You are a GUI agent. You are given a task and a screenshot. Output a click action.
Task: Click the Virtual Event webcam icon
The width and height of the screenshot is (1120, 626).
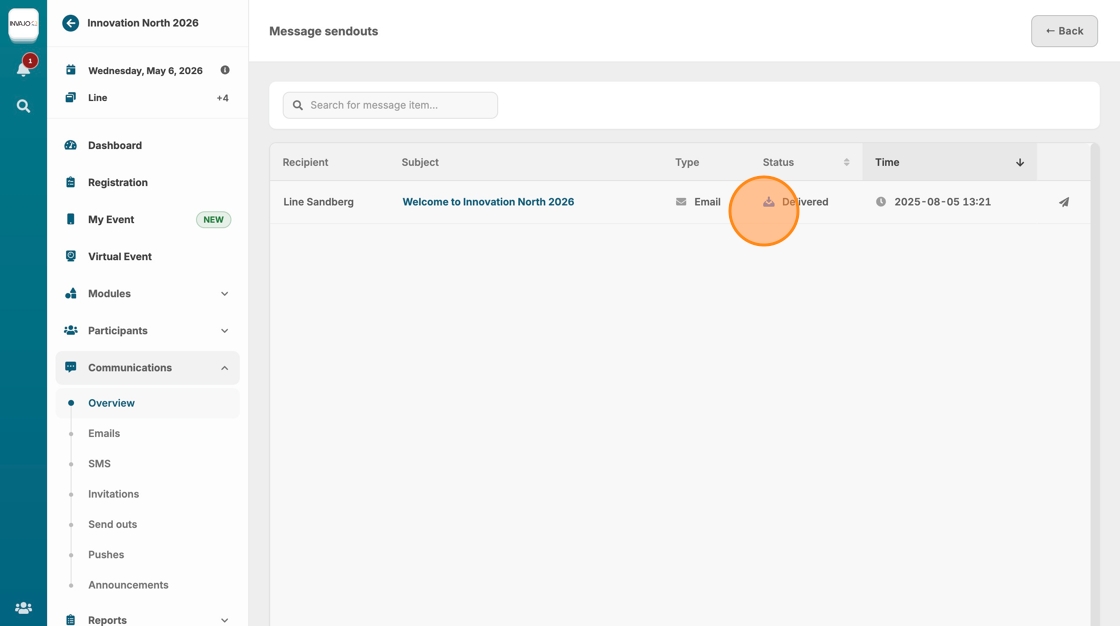(71, 257)
